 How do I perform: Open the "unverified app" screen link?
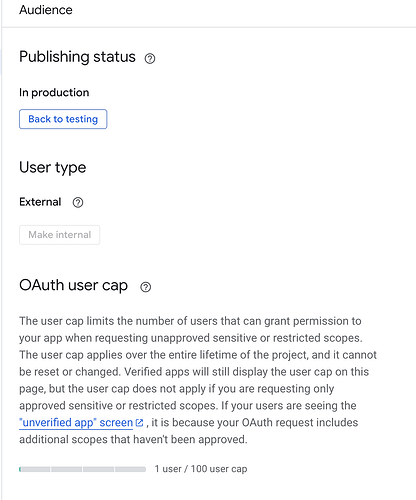(76, 423)
